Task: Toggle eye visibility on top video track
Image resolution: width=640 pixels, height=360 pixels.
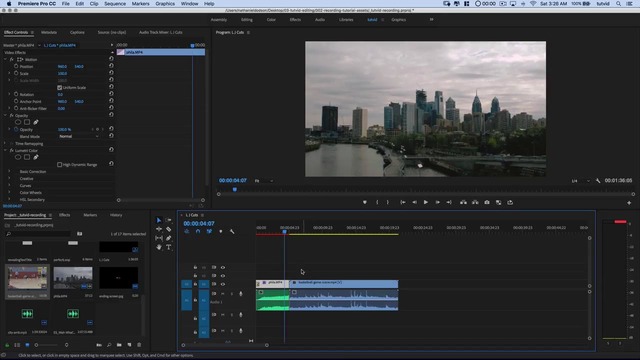Action: point(223,268)
